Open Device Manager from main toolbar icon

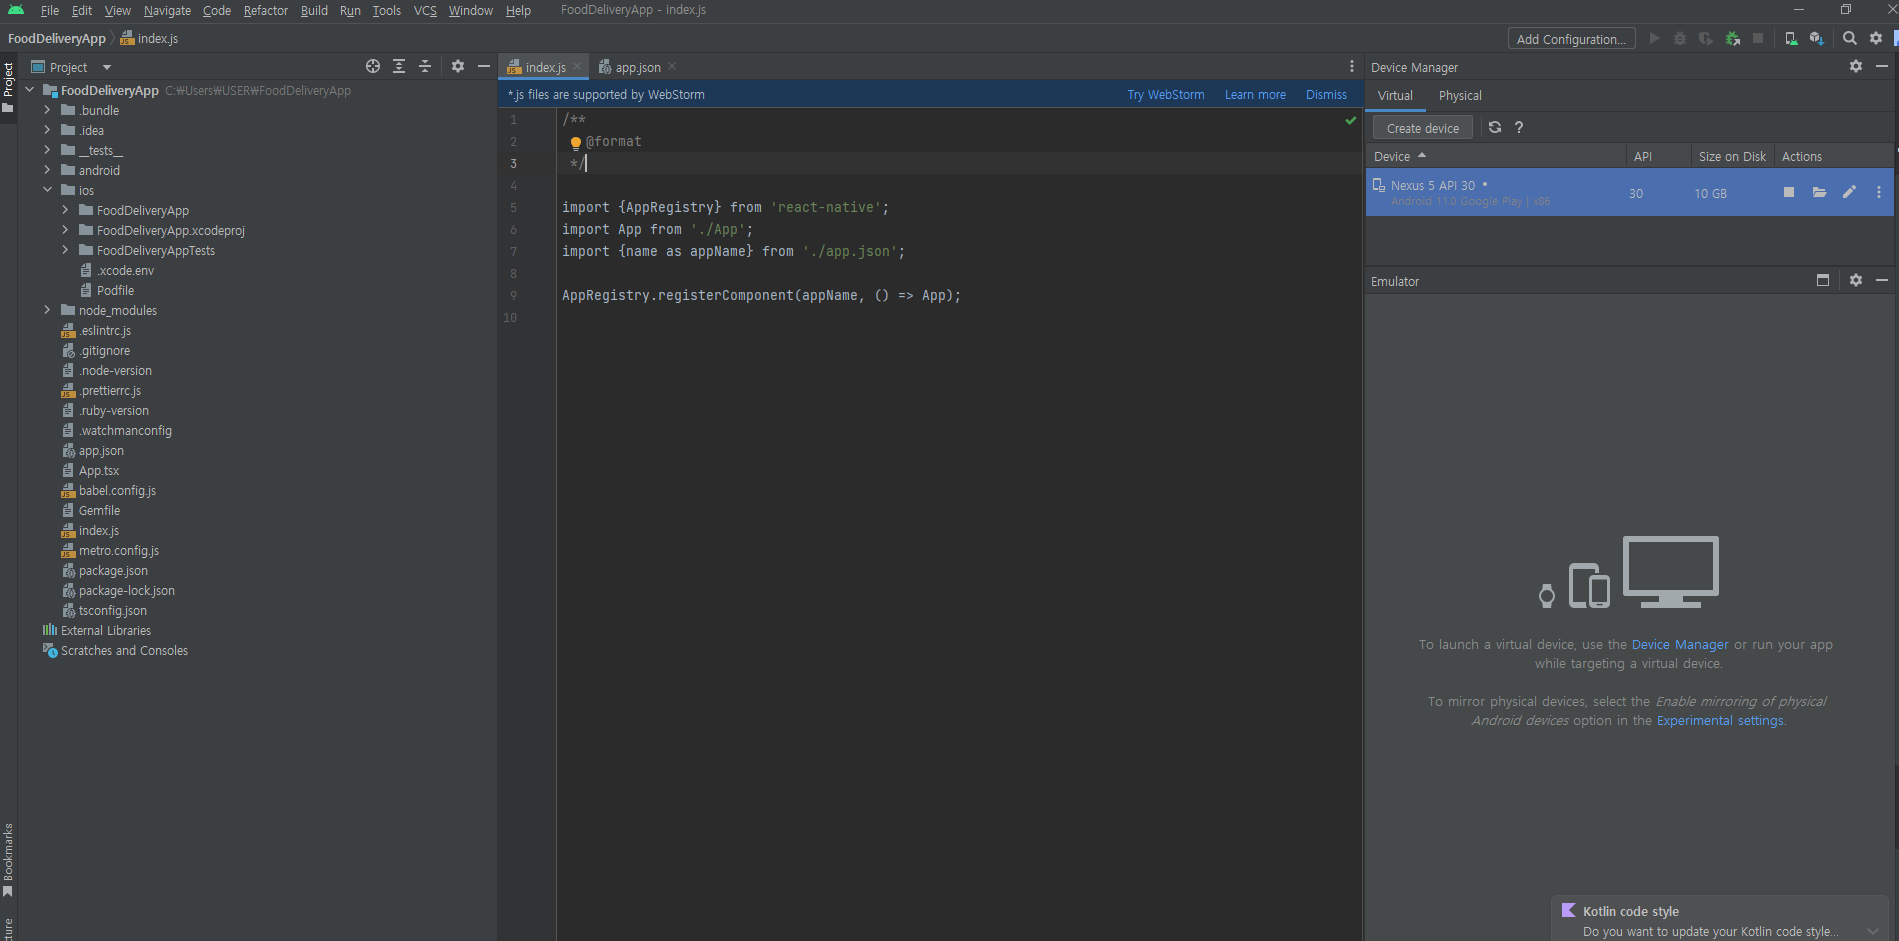click(x=1791, y=38)
